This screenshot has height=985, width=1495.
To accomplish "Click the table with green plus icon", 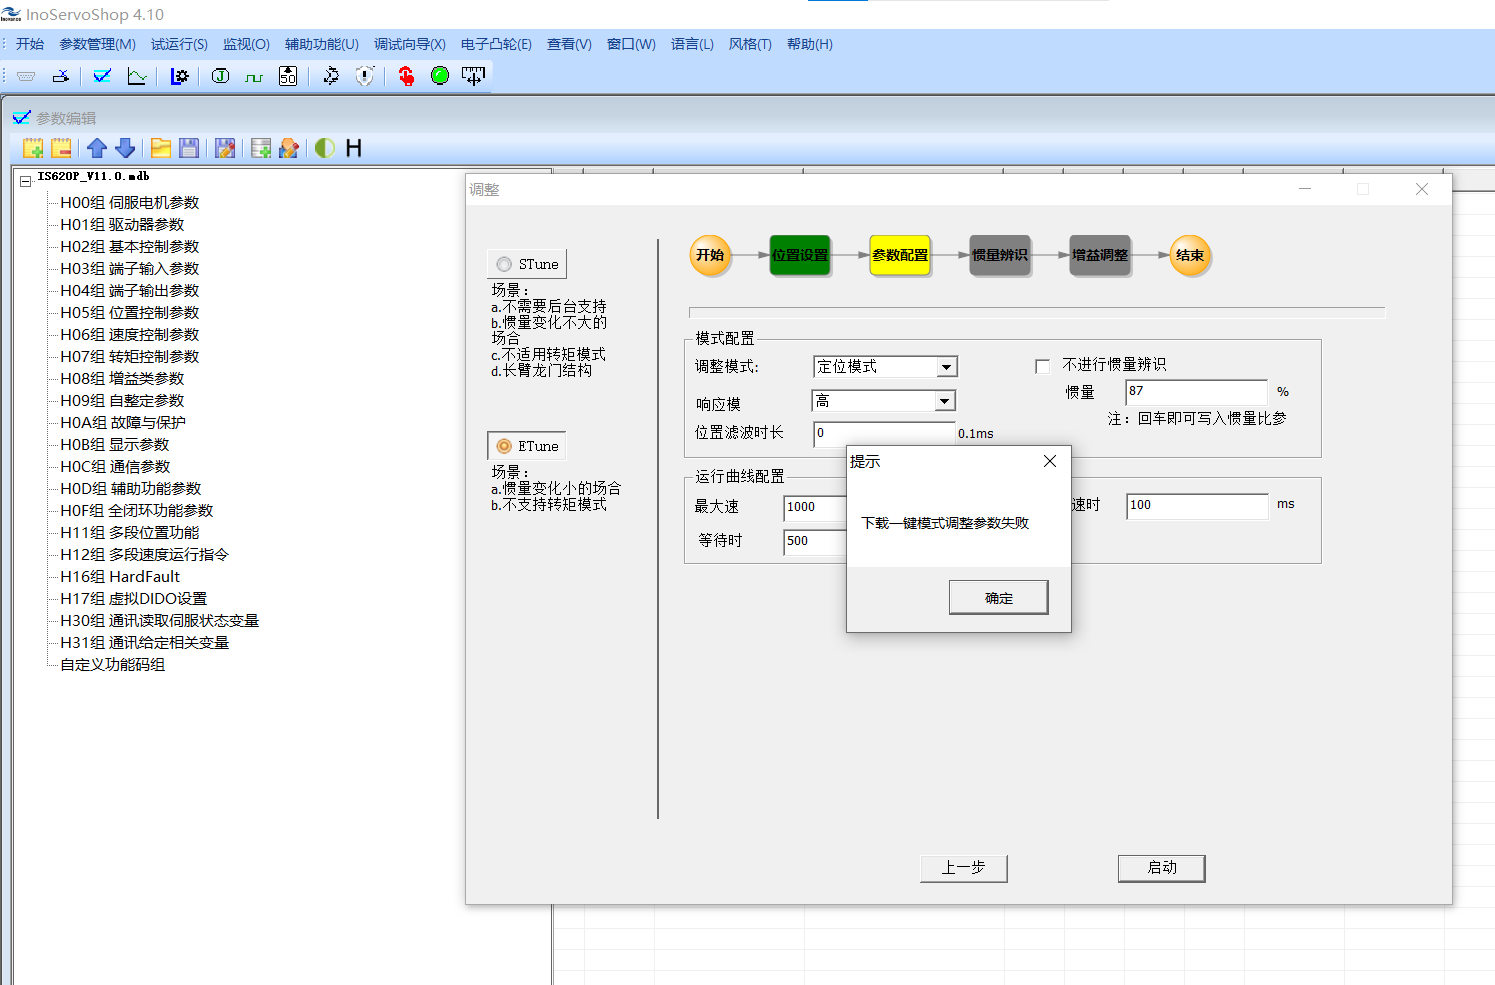I will pyautogui.click(x=261, y=148).
